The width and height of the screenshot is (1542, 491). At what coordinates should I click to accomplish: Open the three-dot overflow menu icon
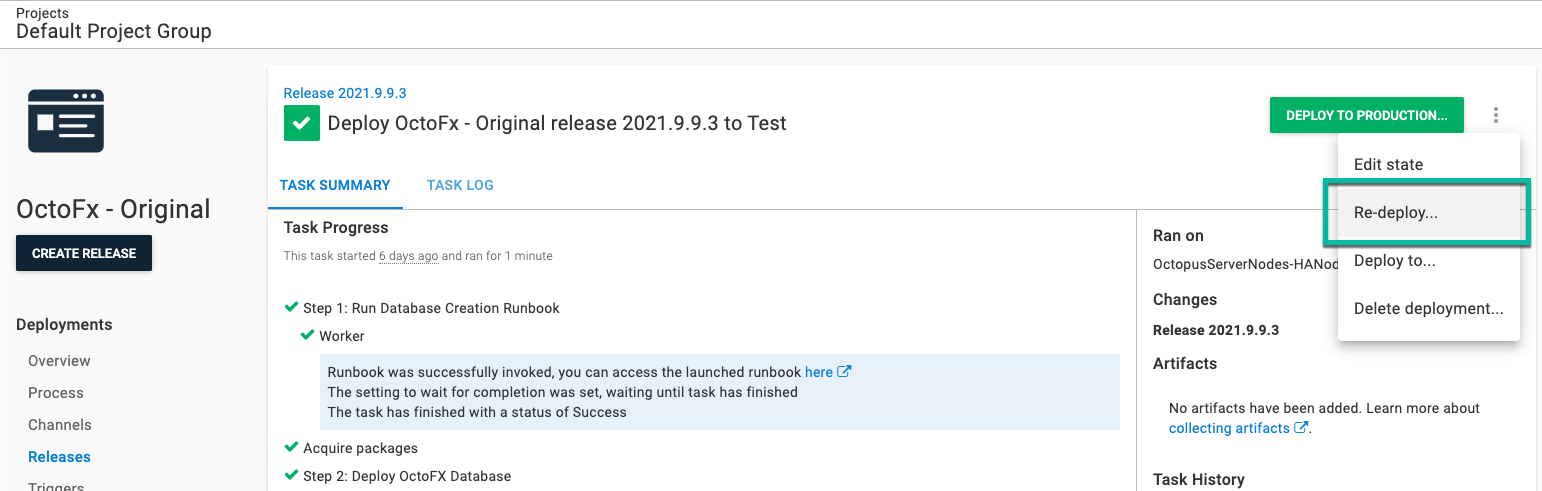(x=1495, y=115)
